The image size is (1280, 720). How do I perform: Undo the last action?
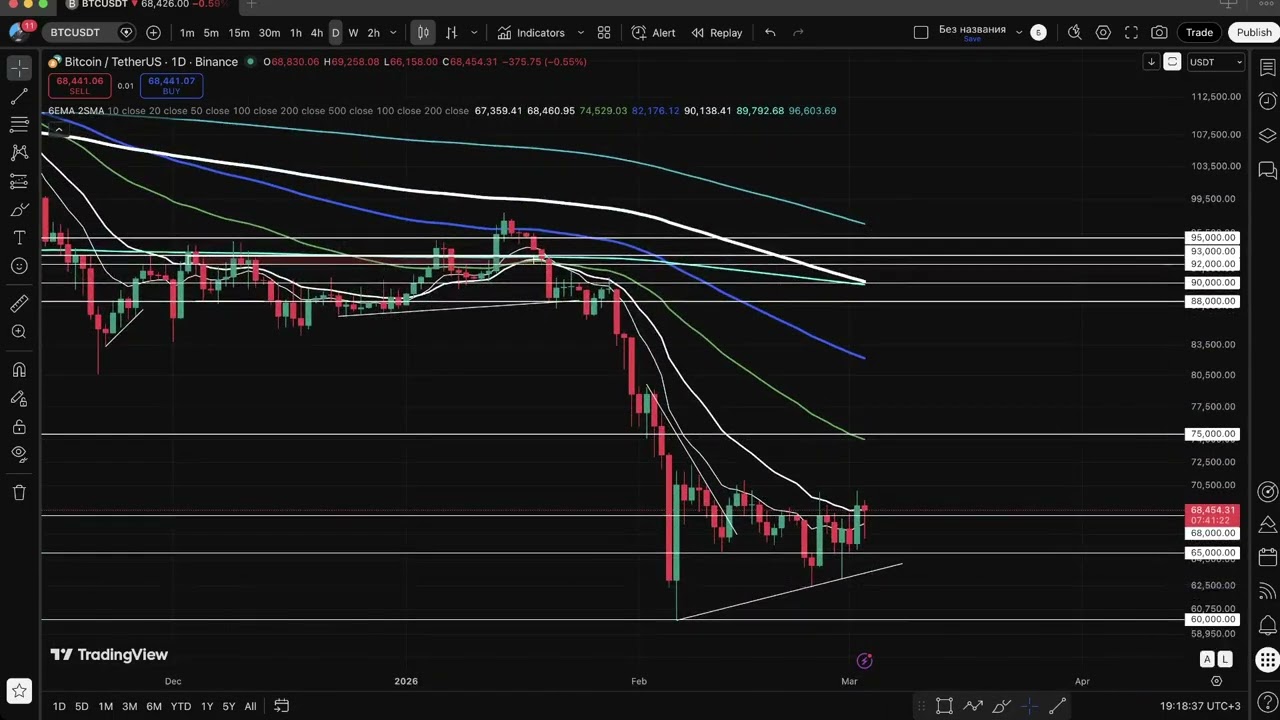(x=770, y=33)
